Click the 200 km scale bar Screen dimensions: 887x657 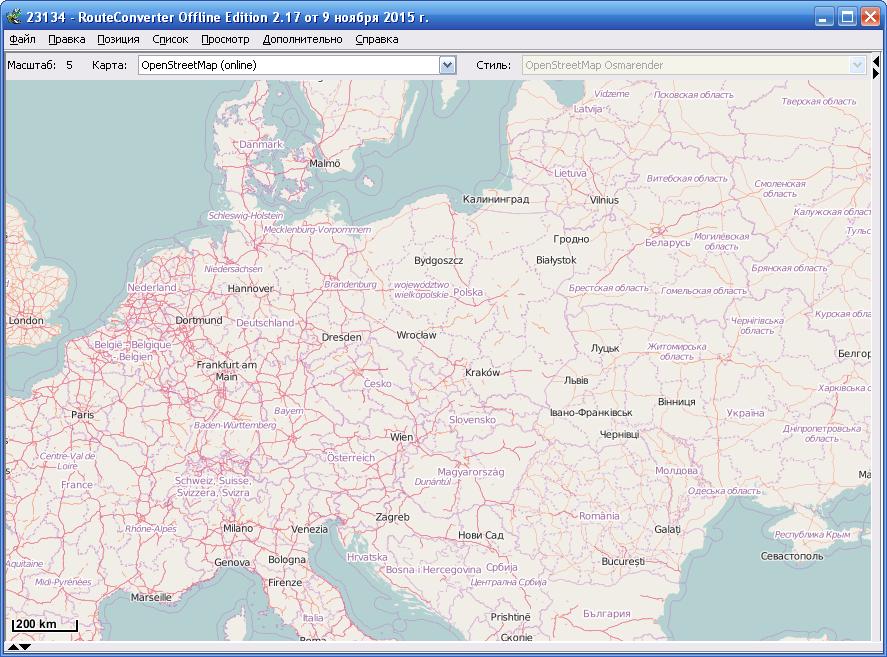coord(45,624)
